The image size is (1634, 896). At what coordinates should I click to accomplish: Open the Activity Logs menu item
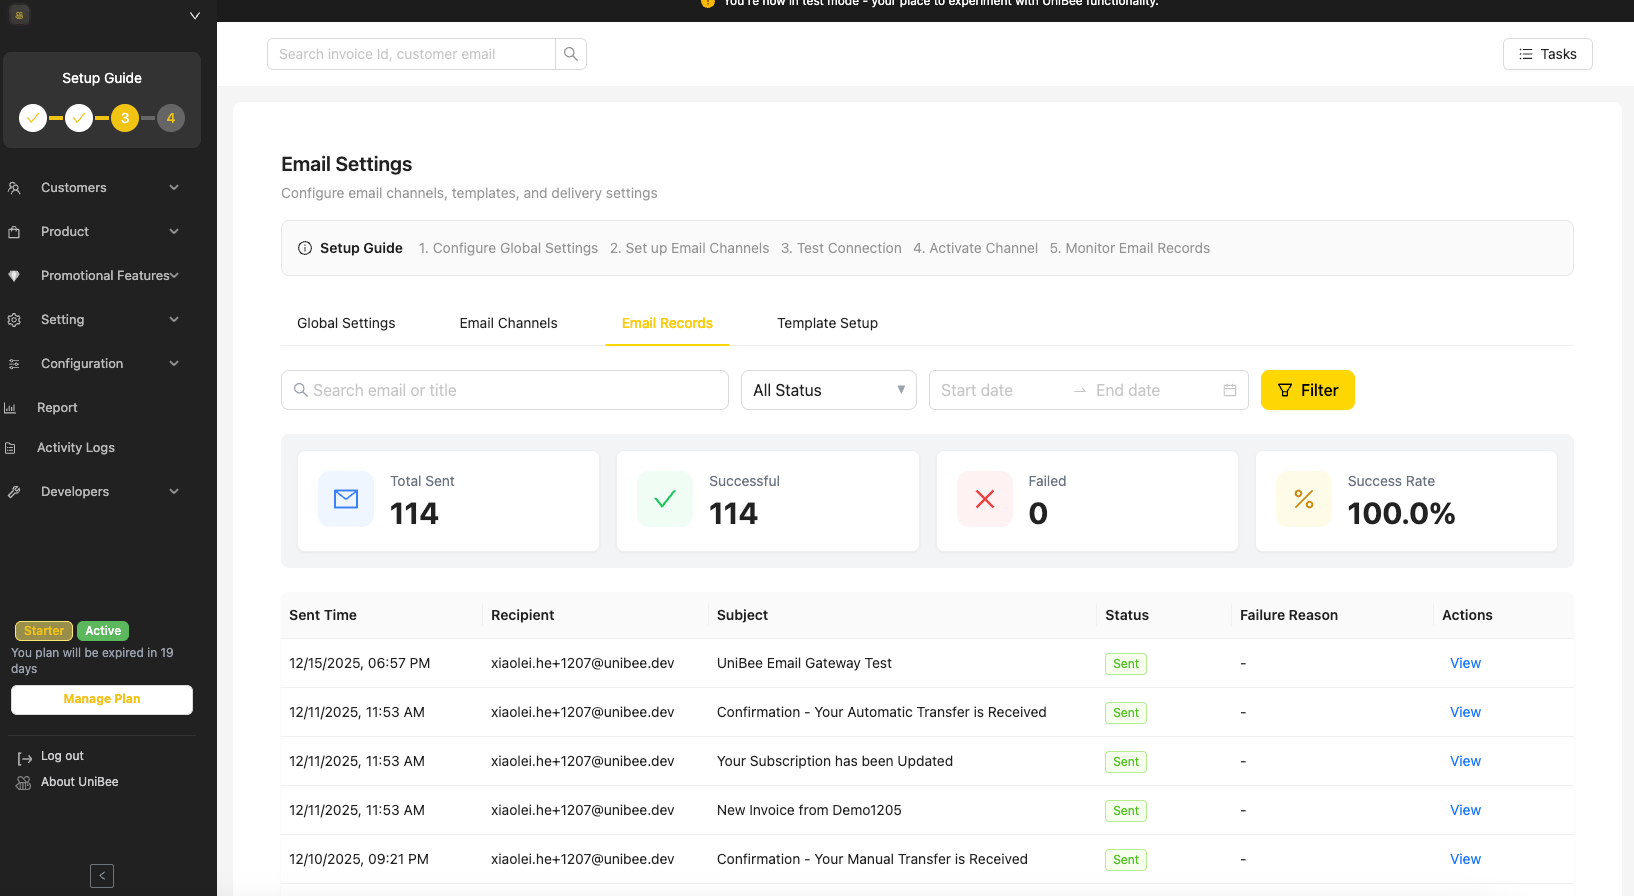click(76, 448)
